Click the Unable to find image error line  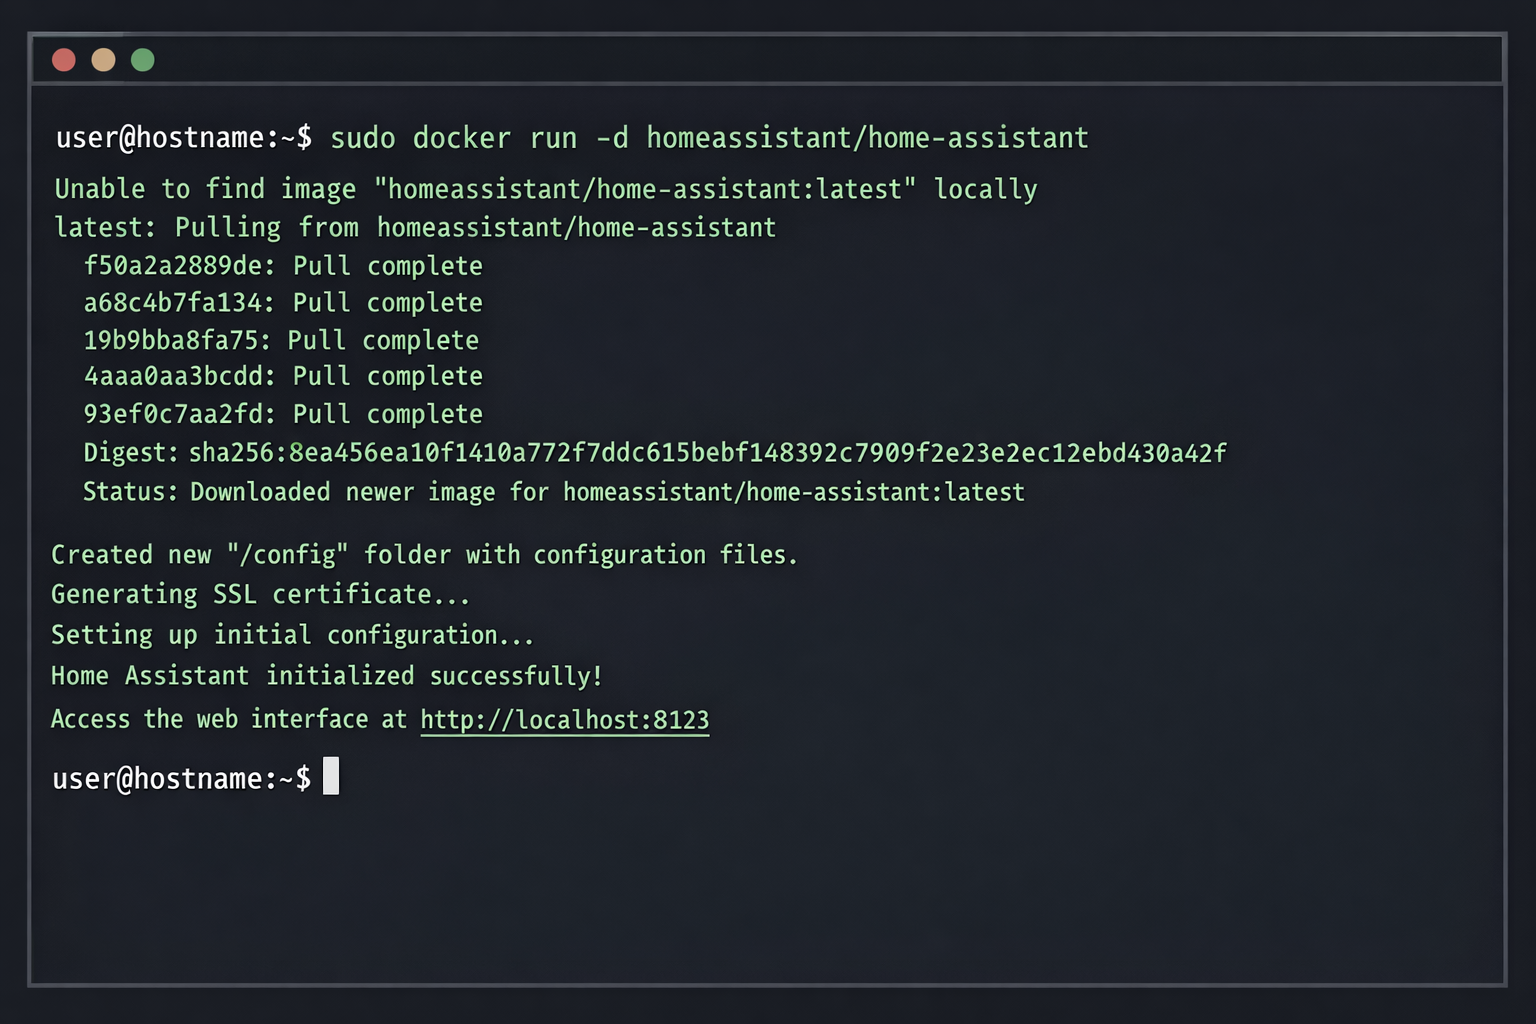pos(545,188)
